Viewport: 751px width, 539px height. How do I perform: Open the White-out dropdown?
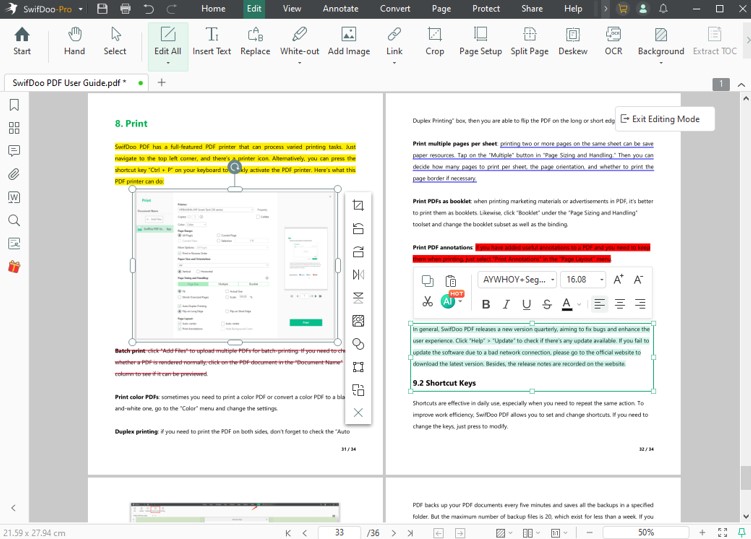pos(299,63)
